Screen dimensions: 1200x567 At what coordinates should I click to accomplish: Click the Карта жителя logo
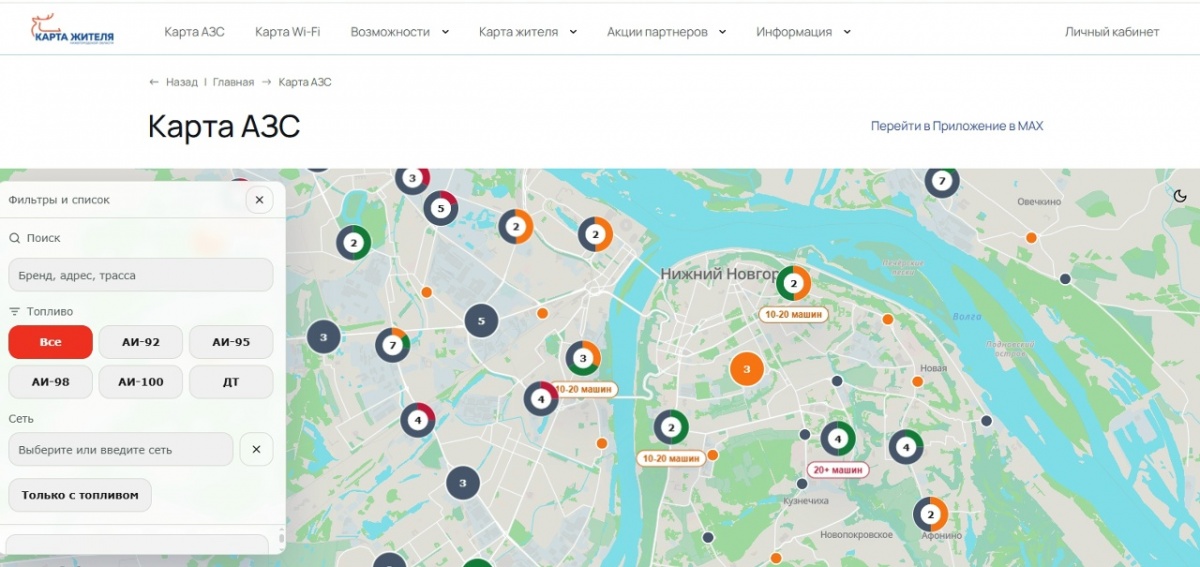[x=72, y=31]
